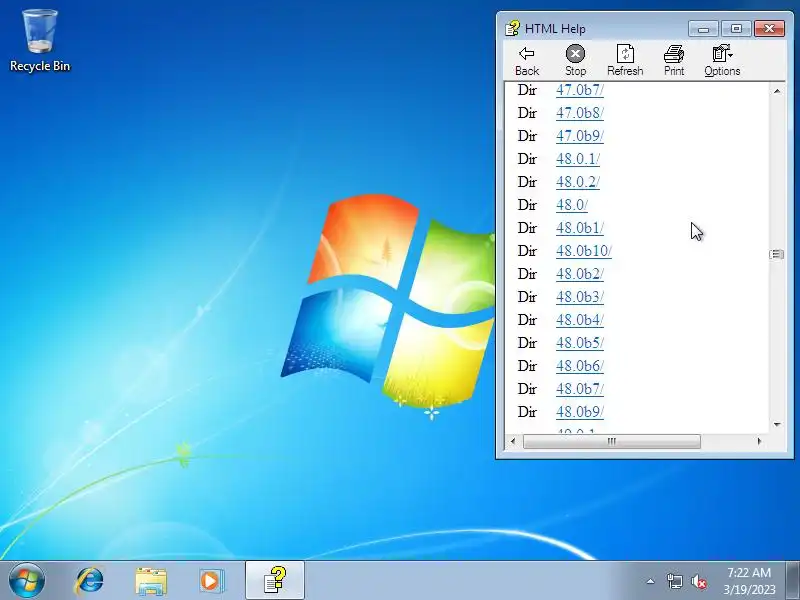This screenshot has width=800, height=600.
Task: Open the Recycle Bin desktop icon
Action: click(40, 41)
